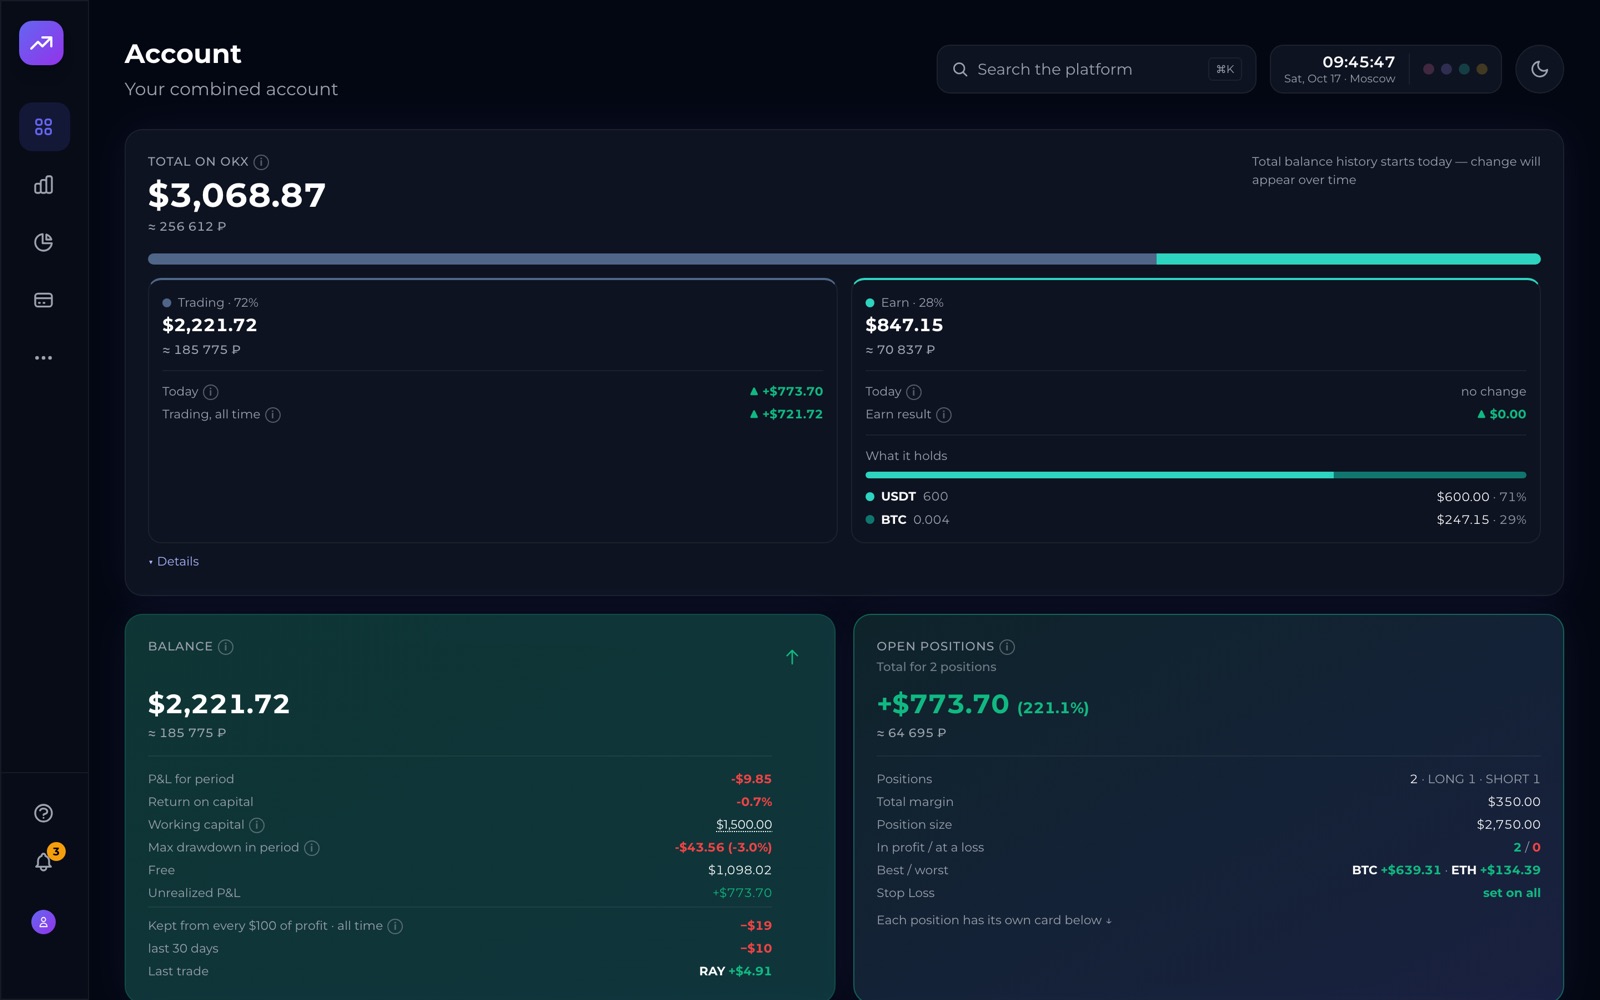
Task: Open the help question-mark icon
Action: (44, 813)
